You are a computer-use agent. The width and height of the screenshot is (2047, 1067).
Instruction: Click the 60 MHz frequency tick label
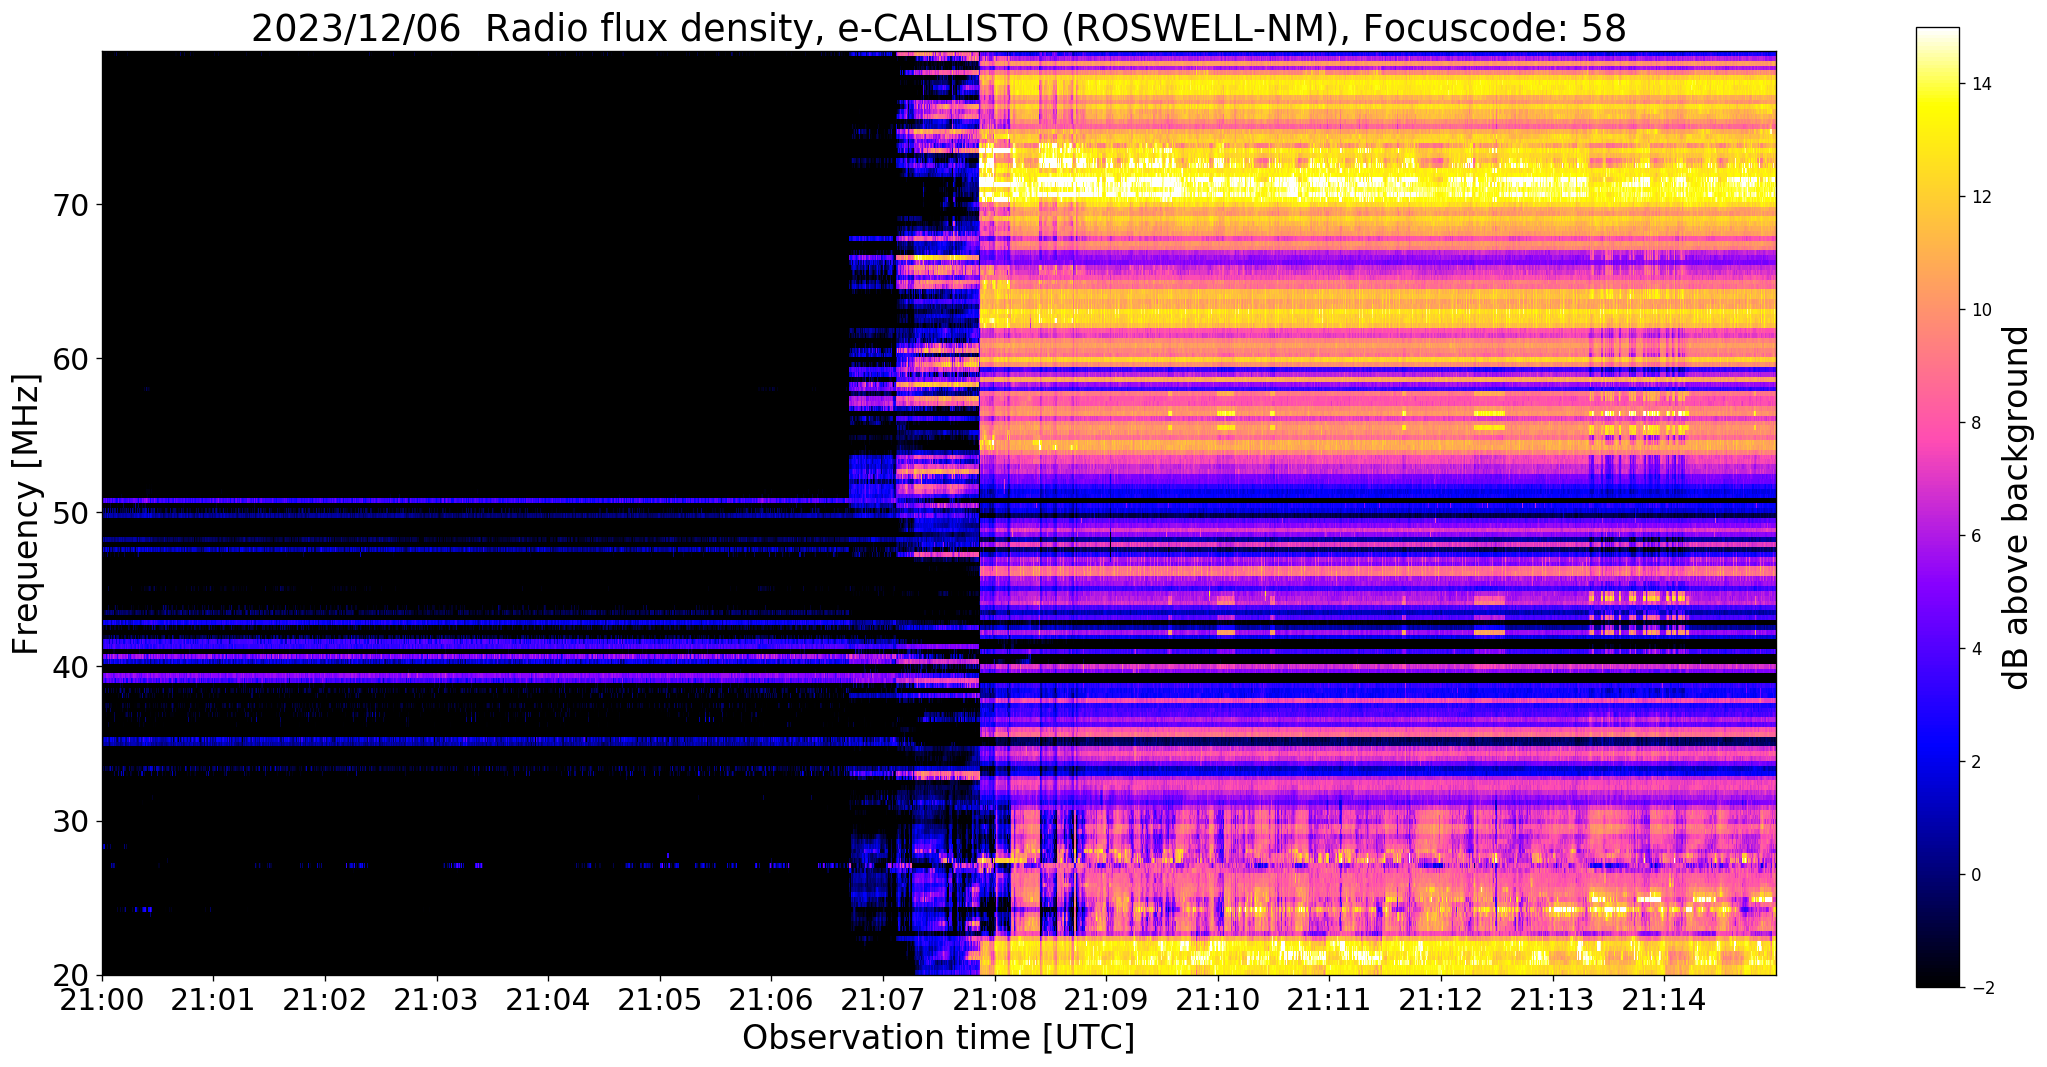[x=71, y=359]
